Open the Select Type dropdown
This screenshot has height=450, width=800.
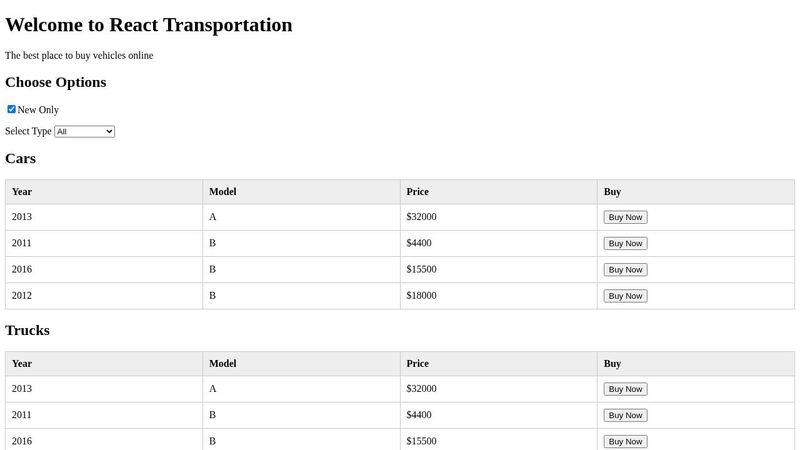coord(85,131)
